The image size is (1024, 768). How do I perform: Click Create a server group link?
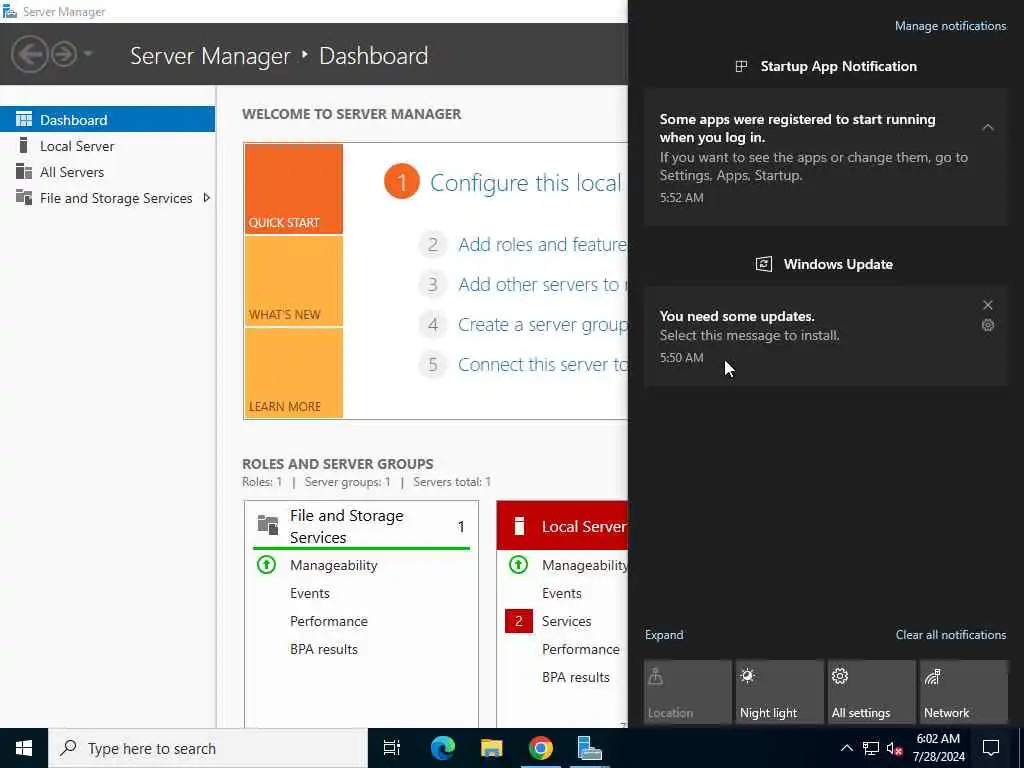coord(542,325)
